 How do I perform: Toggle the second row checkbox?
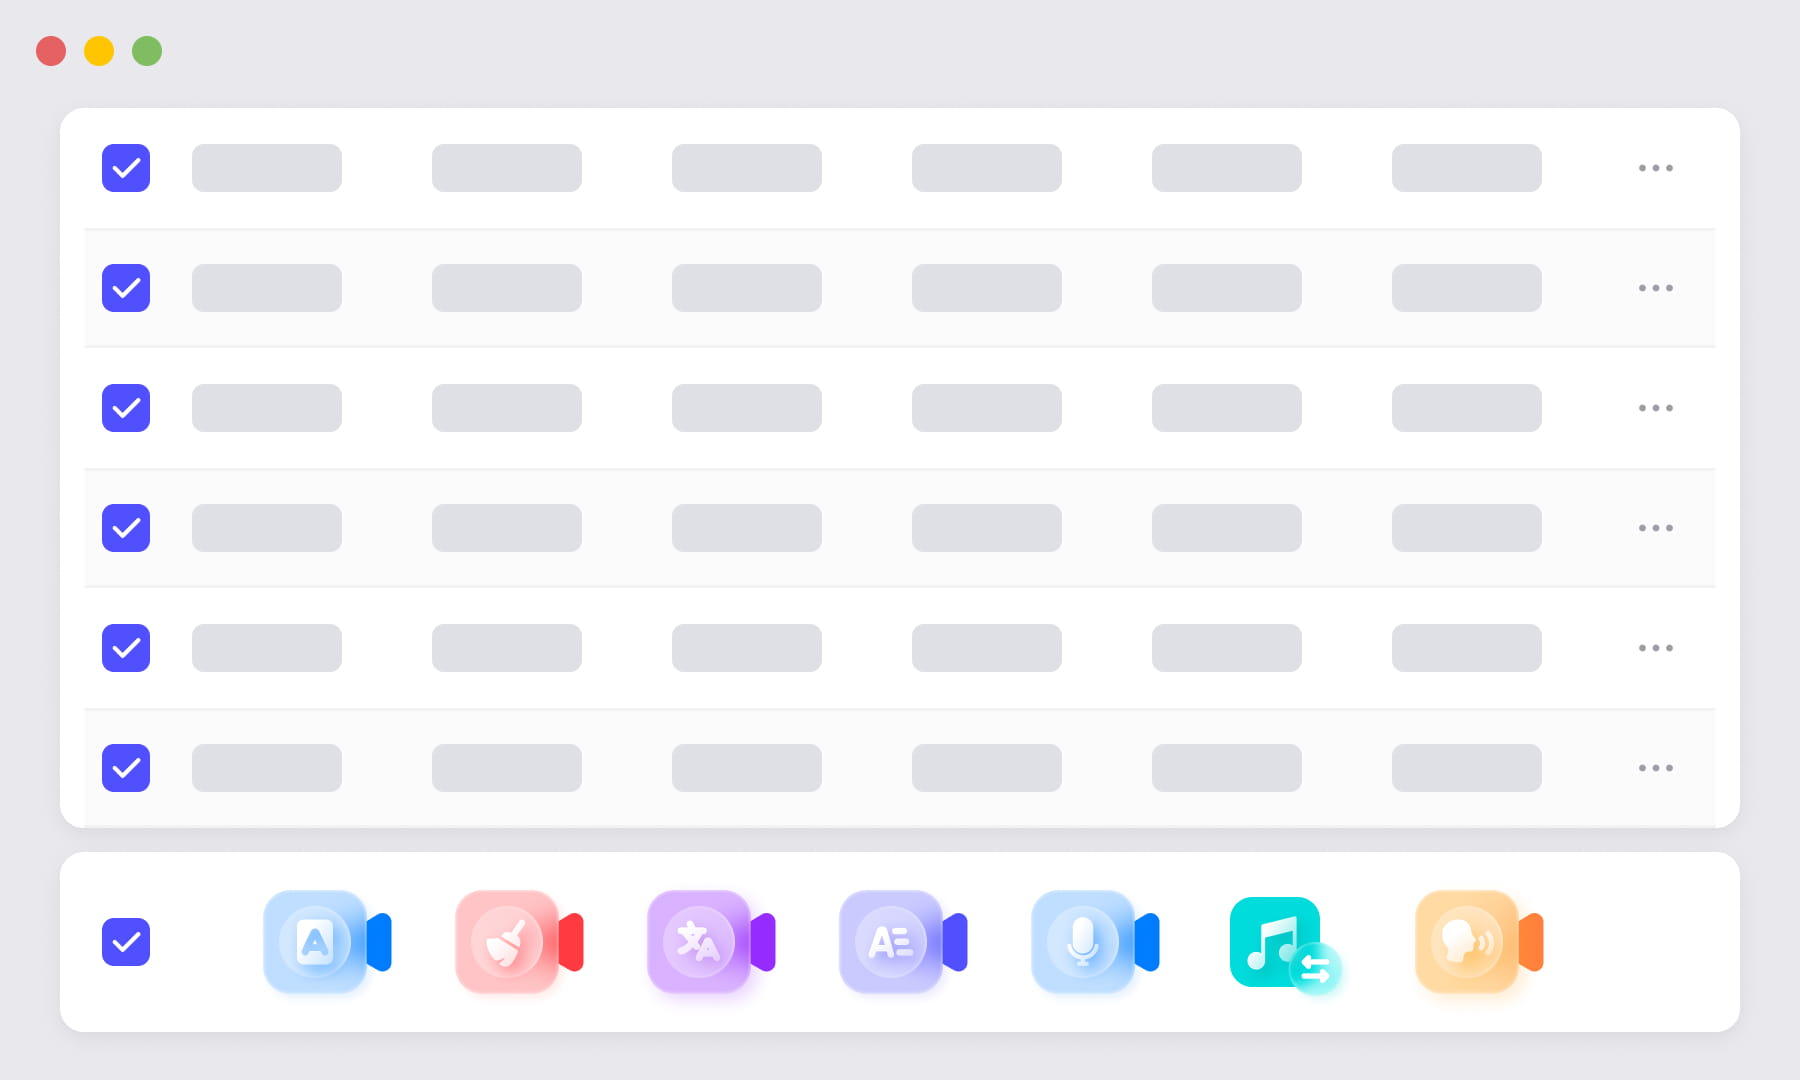[126, 288]
